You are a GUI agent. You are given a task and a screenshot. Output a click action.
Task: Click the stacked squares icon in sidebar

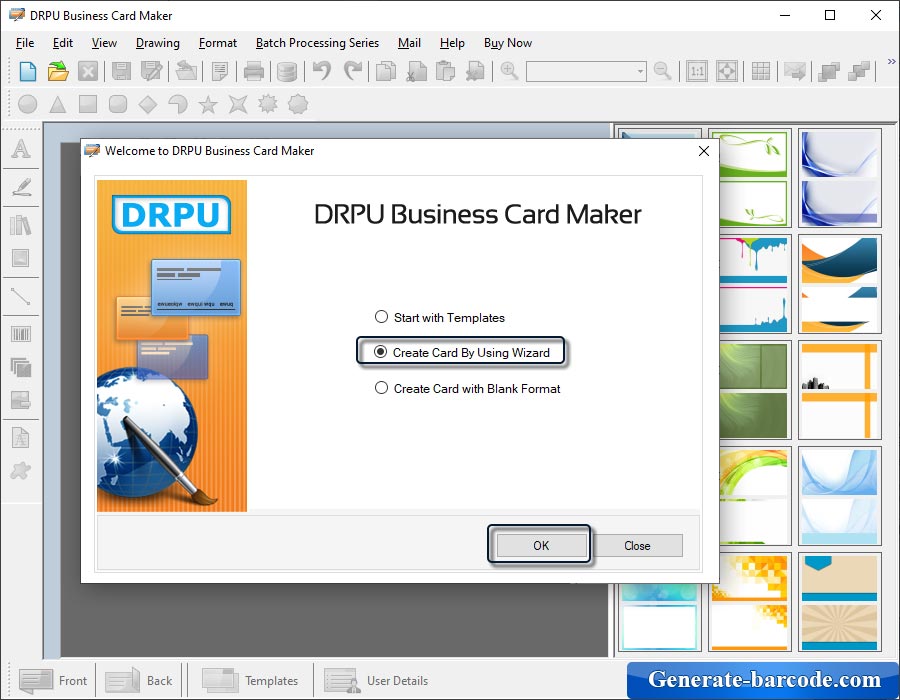pyautogui.click(x=21, y=367)
